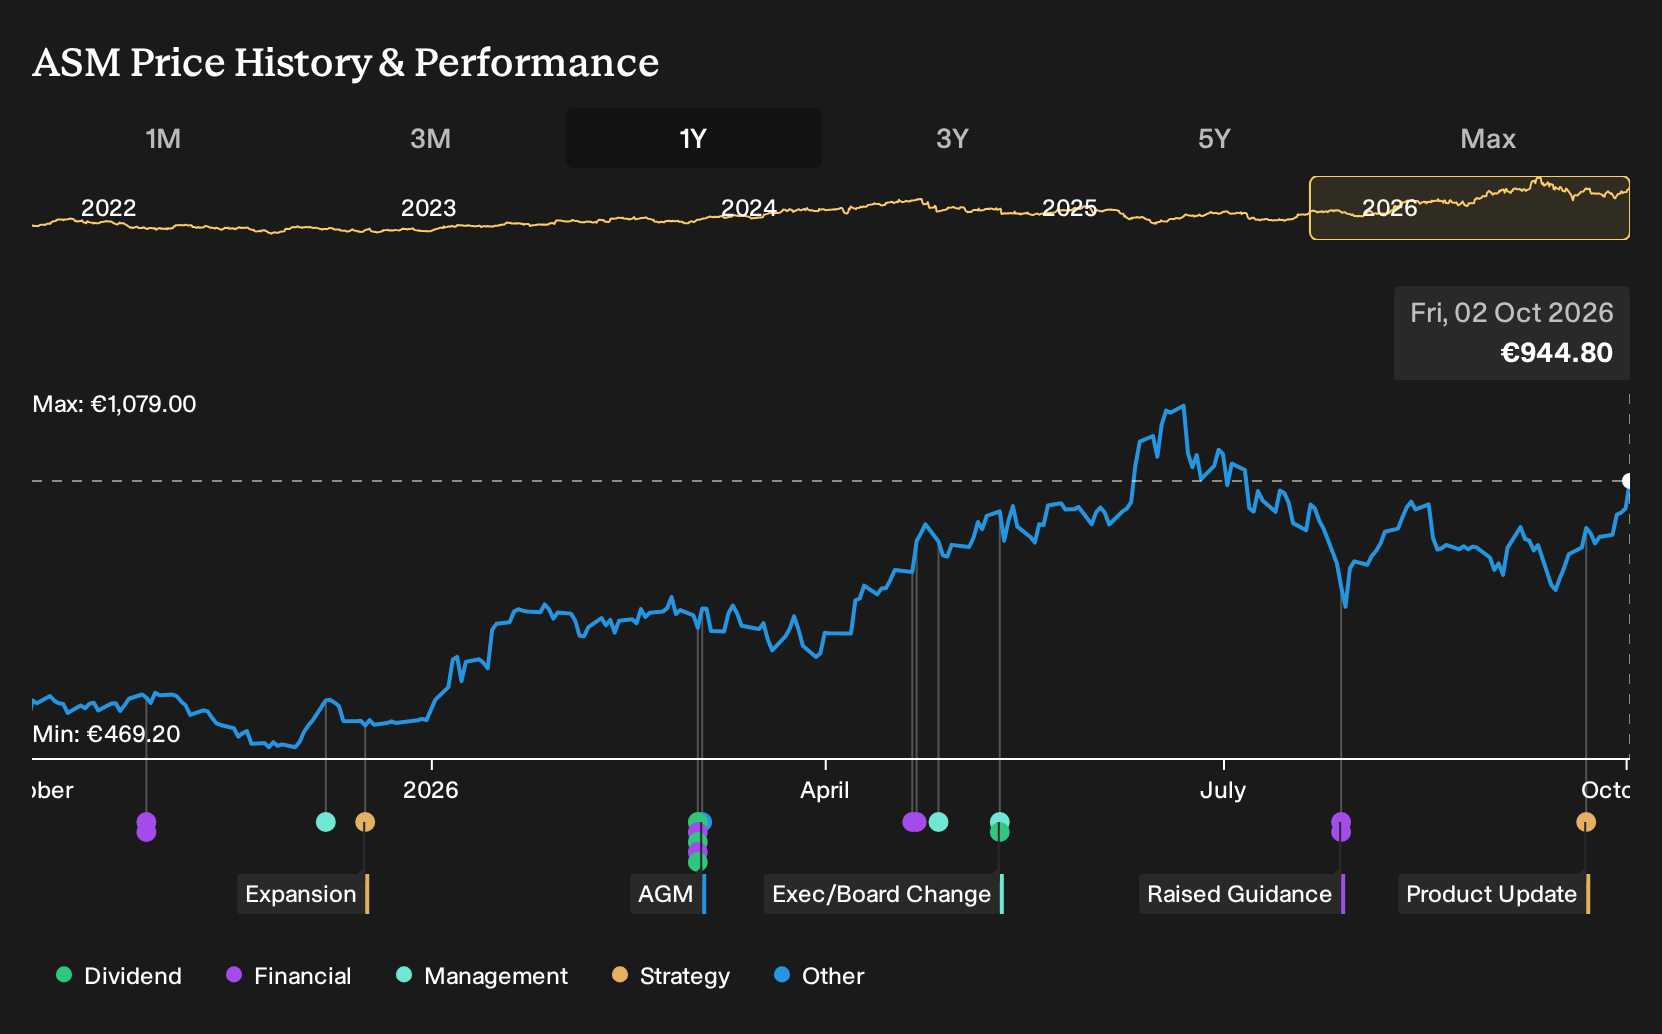1662x1034 pixels.
Task: Open the Expansion event label
Action: 303,894
